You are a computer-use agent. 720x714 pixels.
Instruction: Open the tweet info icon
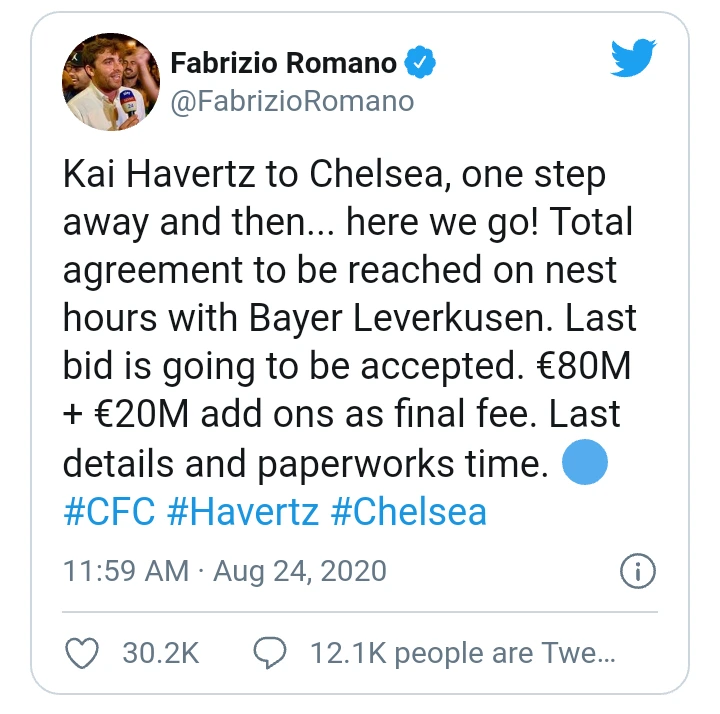point(637,571)
